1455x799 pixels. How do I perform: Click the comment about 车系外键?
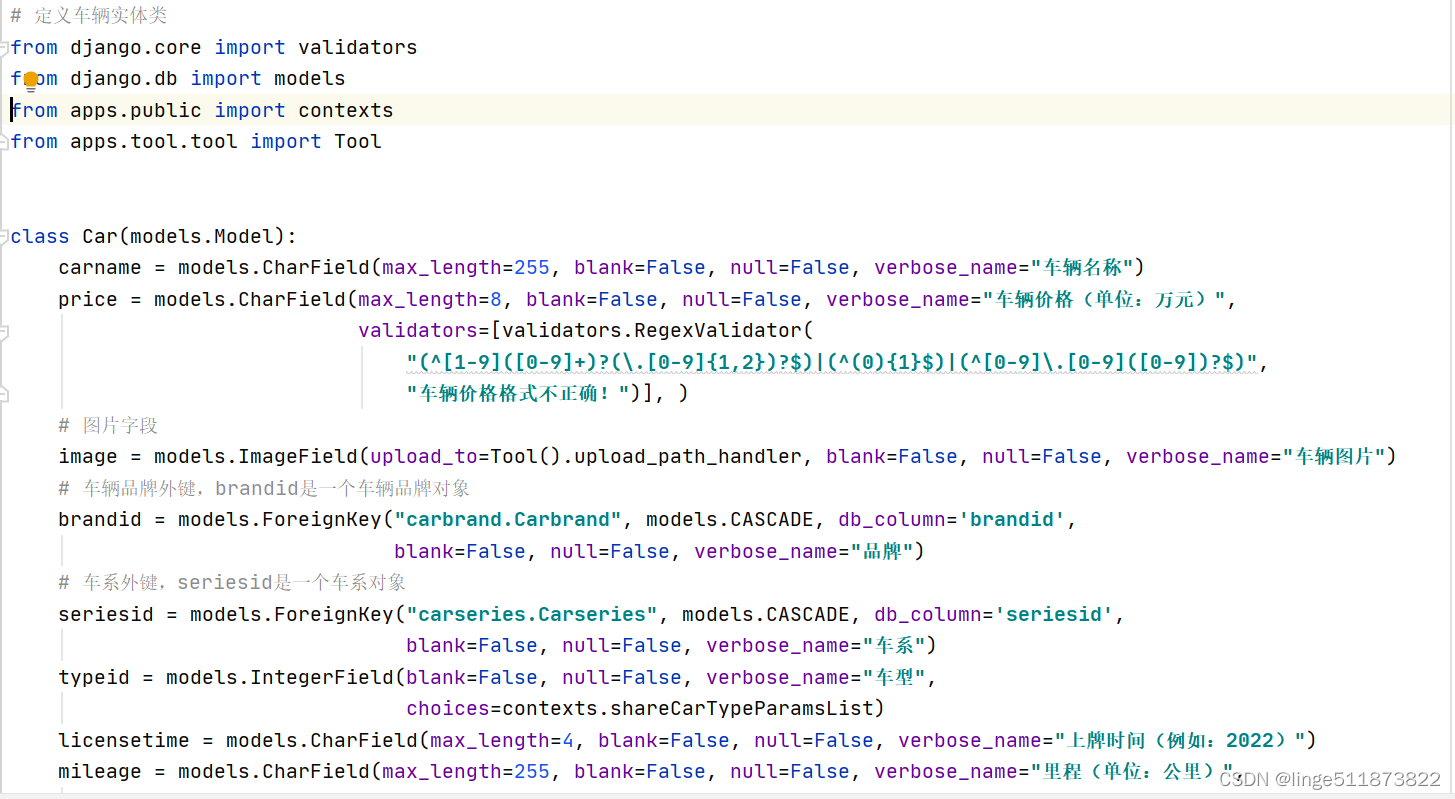232,582
